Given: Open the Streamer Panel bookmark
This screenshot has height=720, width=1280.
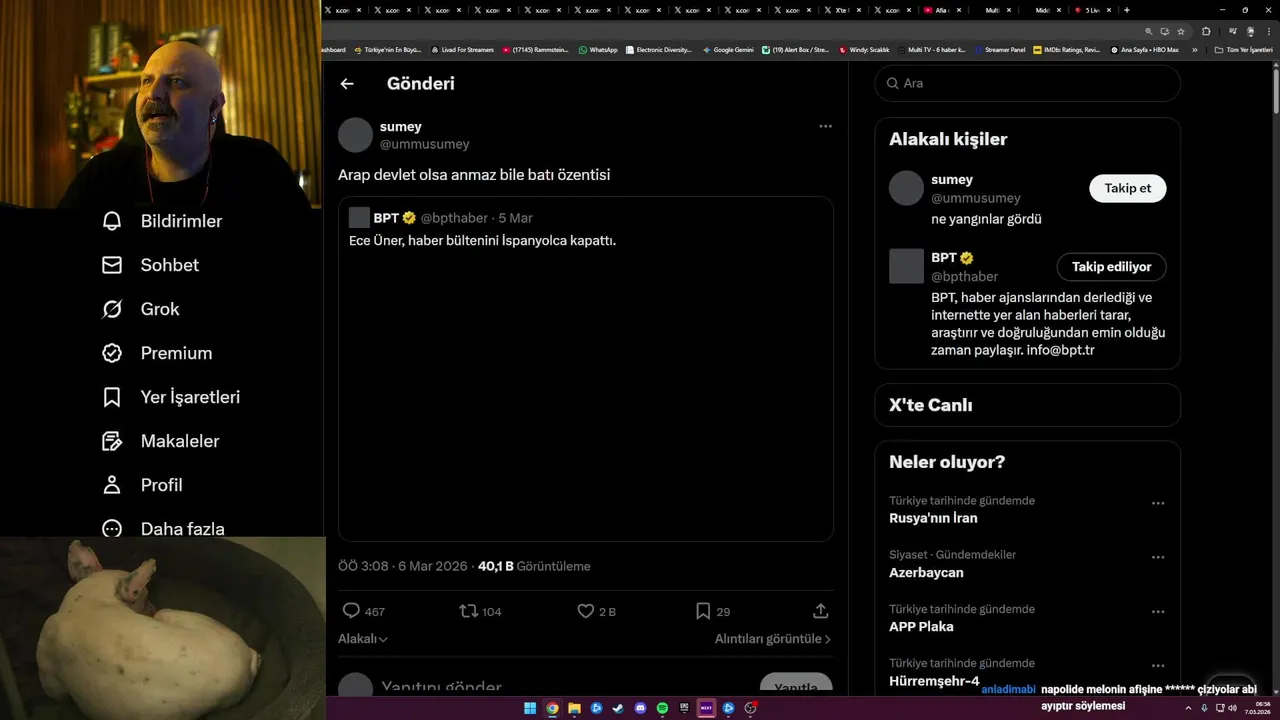Looking at the screenshot, I should pyautogui.click(x=999, y=49).
